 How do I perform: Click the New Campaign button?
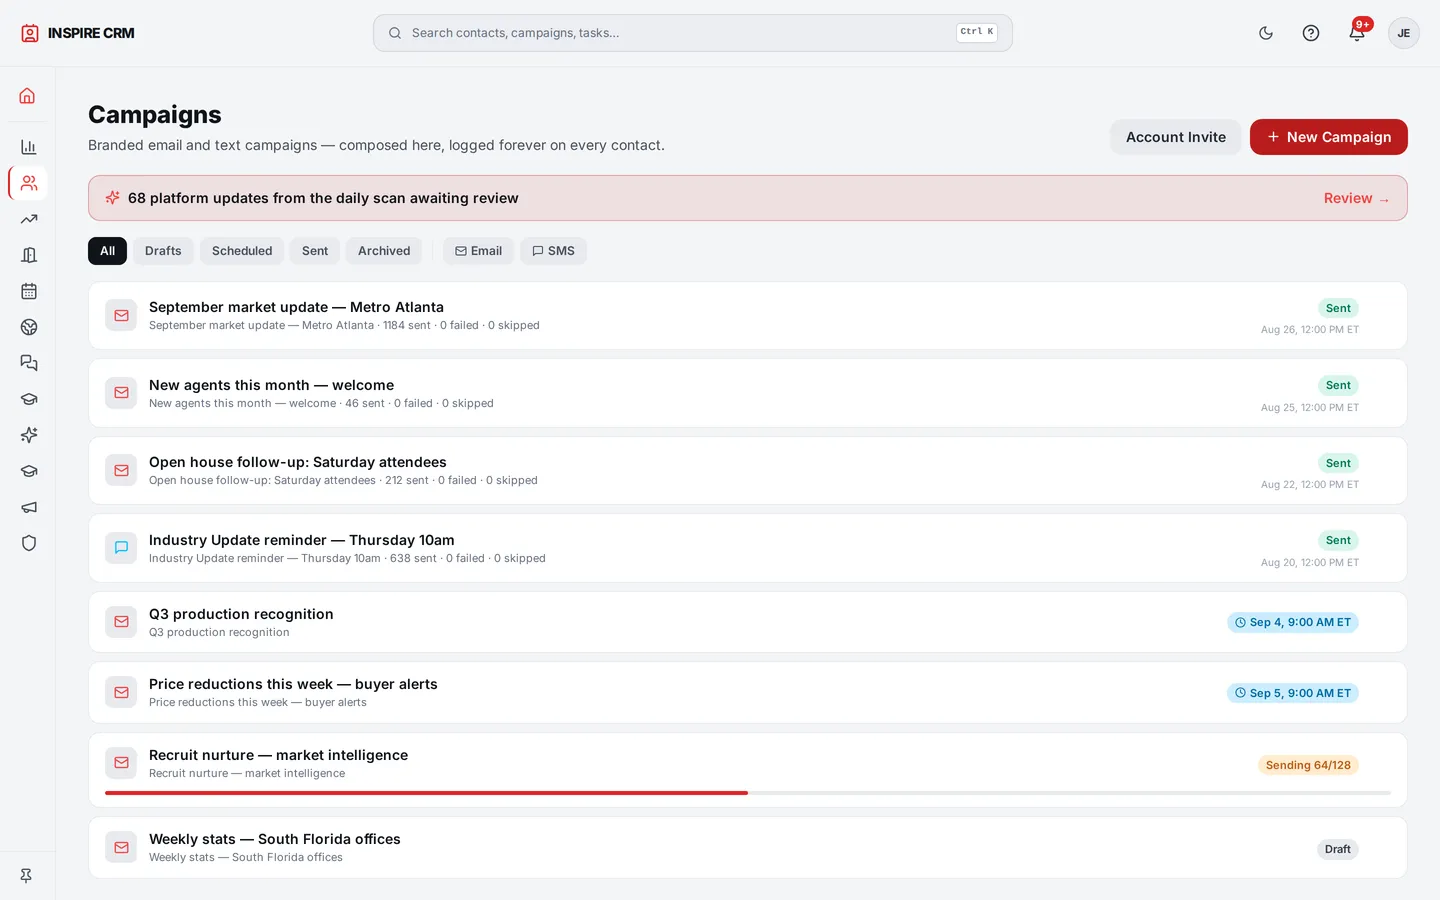(x=1329, y=137)
